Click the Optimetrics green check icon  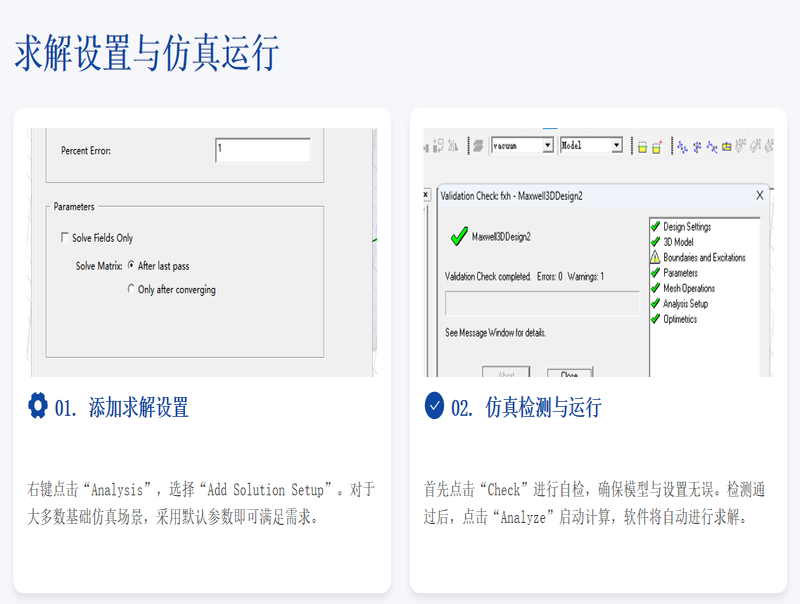(x=655, y=319)
